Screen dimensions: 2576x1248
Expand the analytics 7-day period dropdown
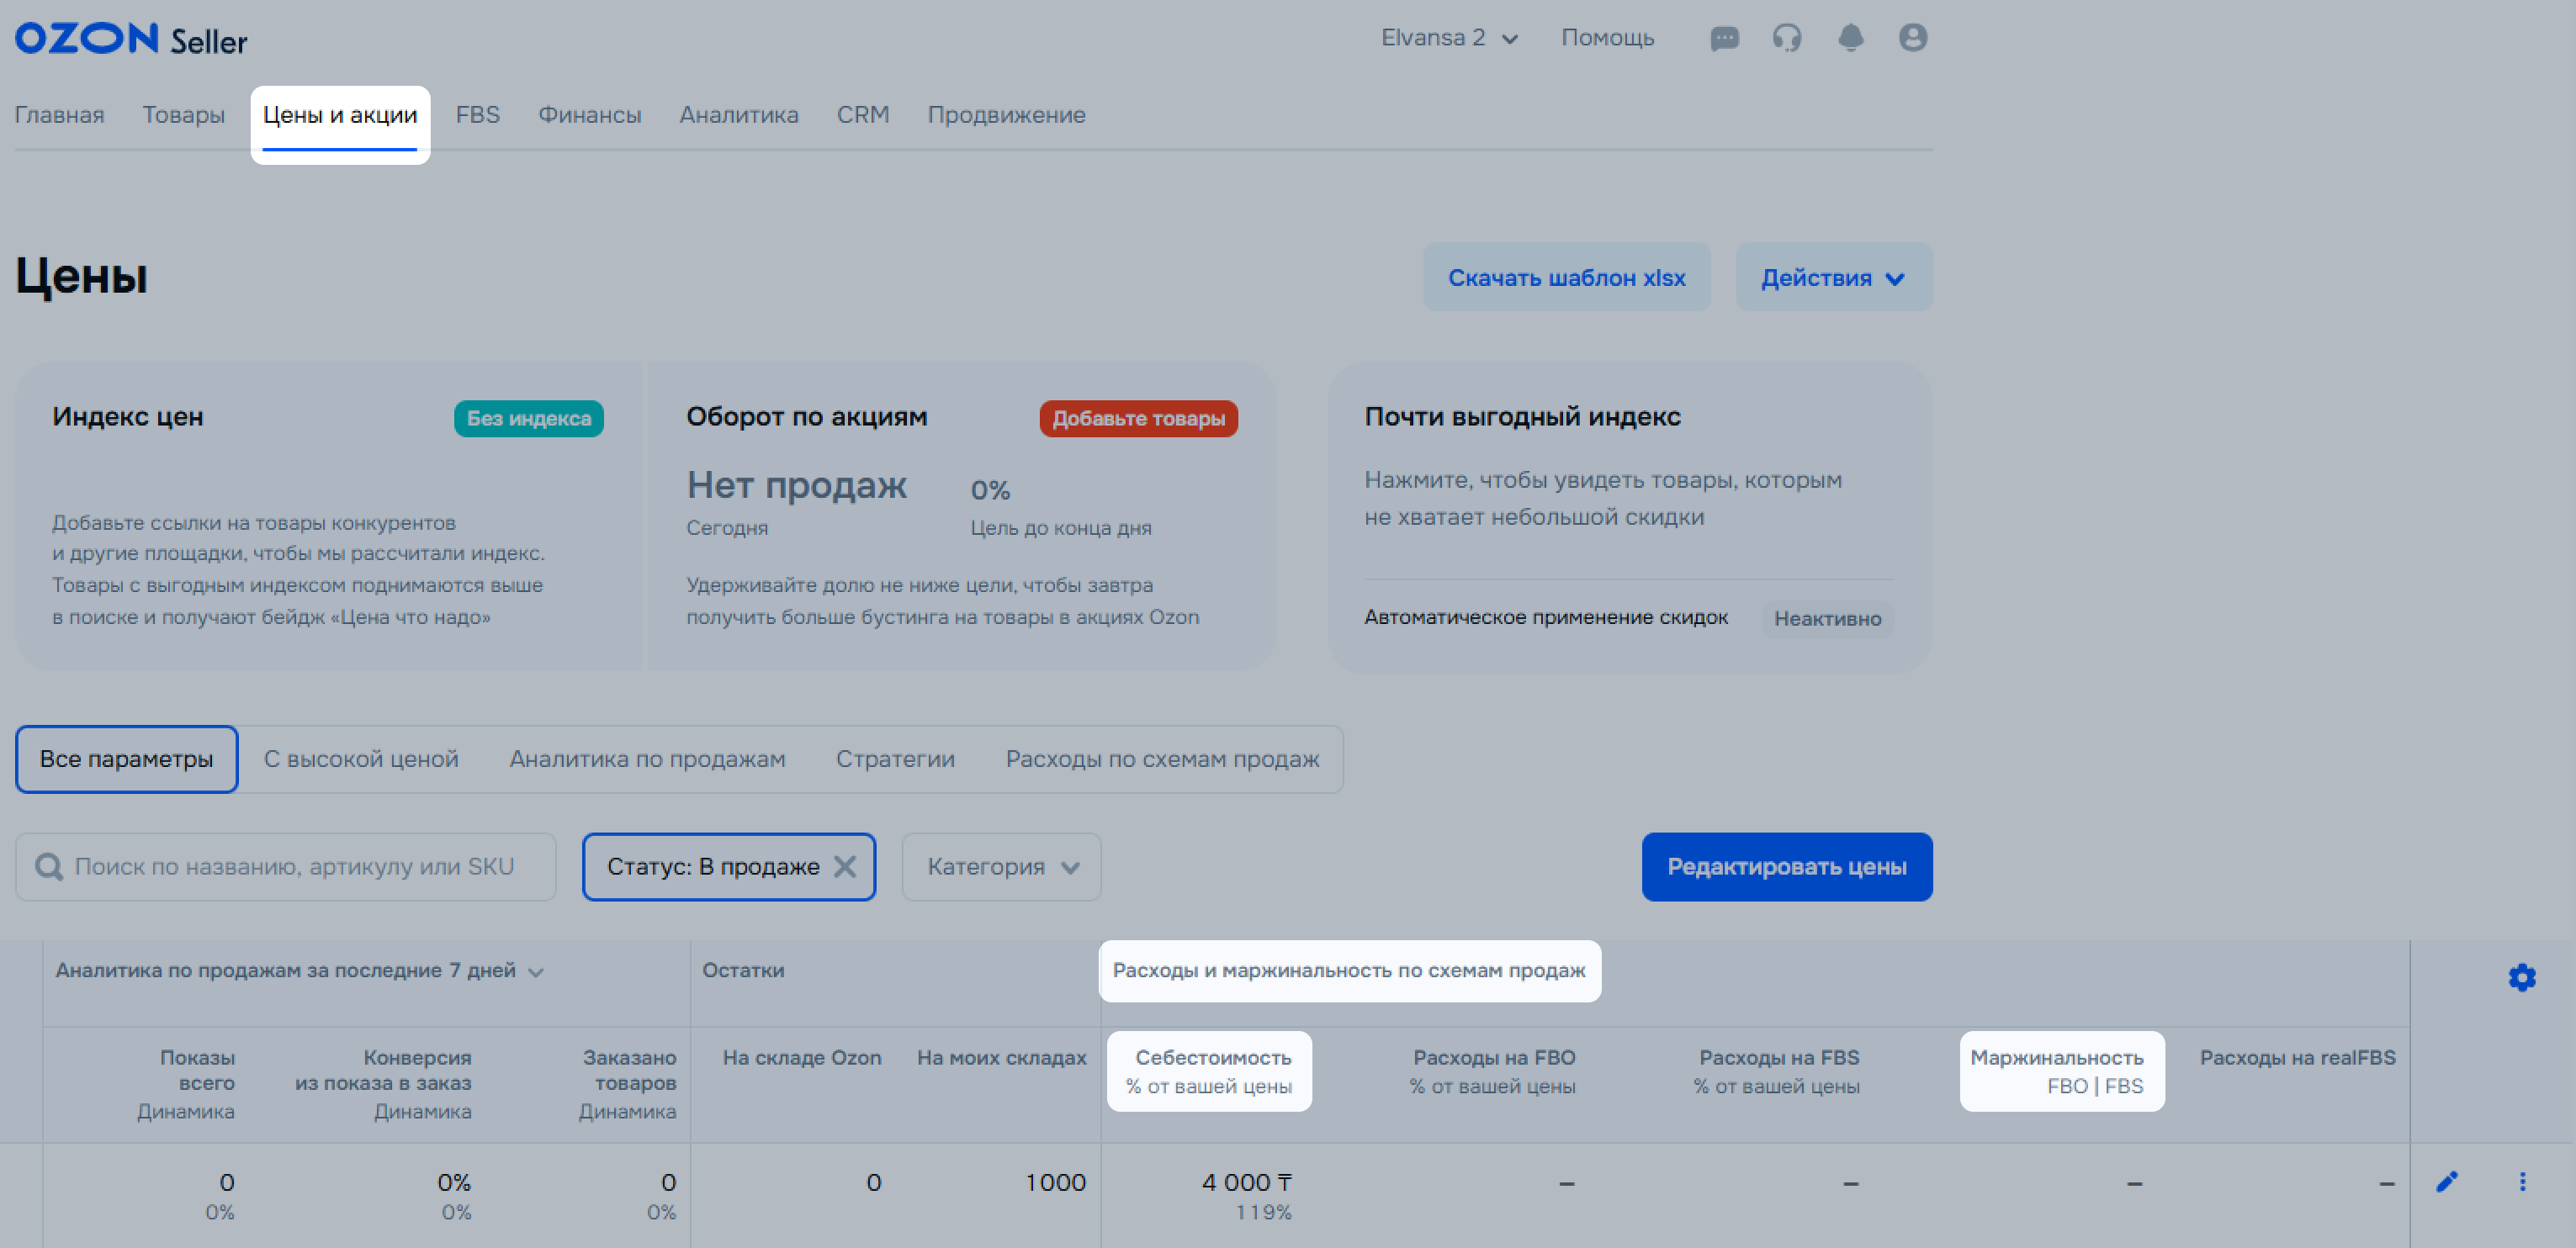(536, 972)
